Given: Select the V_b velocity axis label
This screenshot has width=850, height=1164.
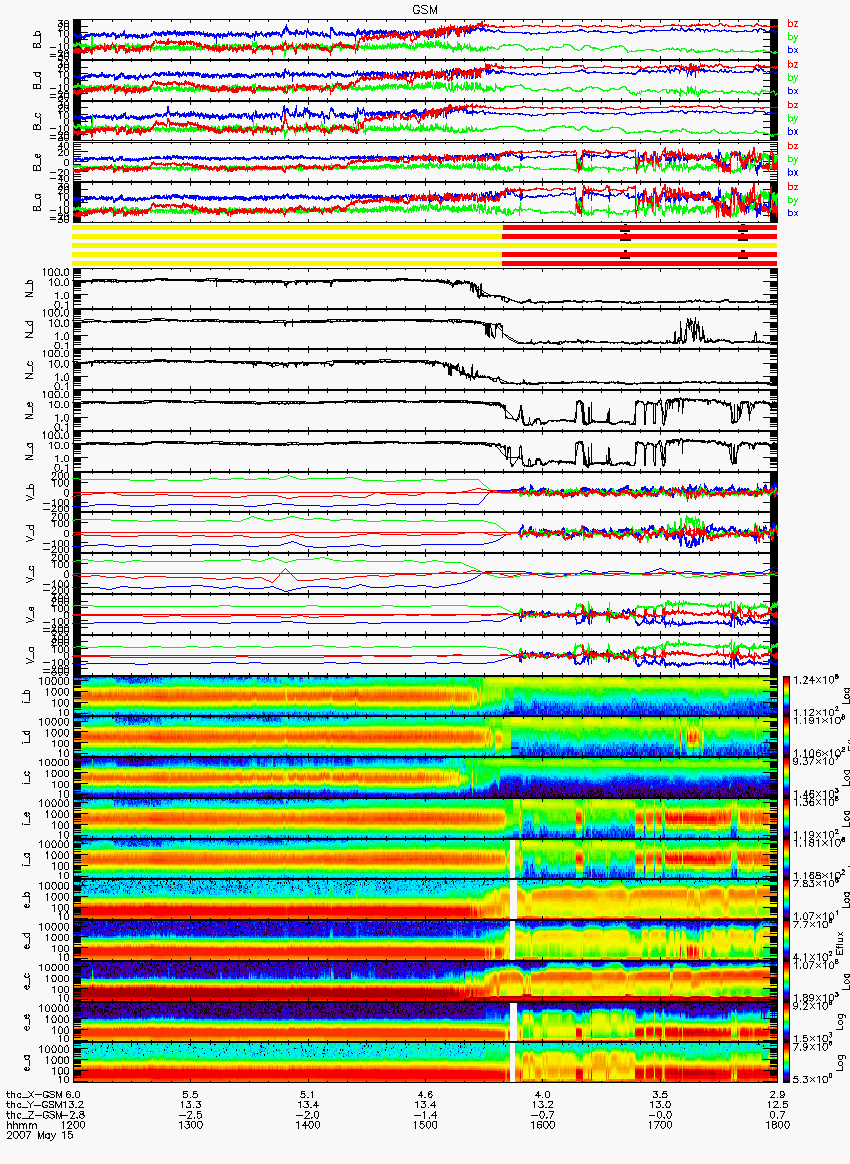Looking at the screenshot, I should point(31,493).
